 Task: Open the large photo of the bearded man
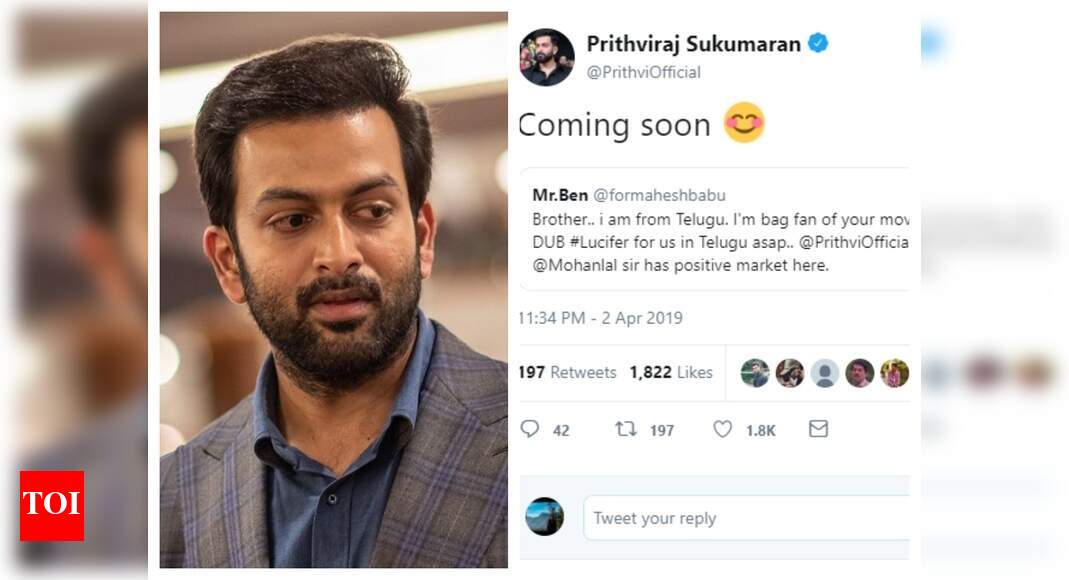[333, 290]
